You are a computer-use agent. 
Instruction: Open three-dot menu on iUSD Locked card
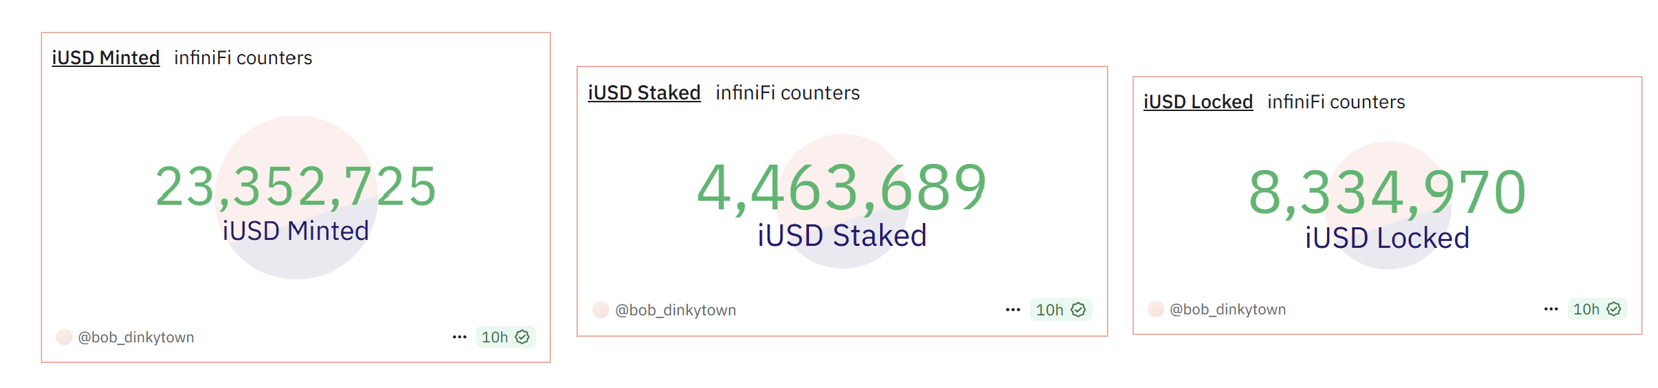click(1551, 309)
